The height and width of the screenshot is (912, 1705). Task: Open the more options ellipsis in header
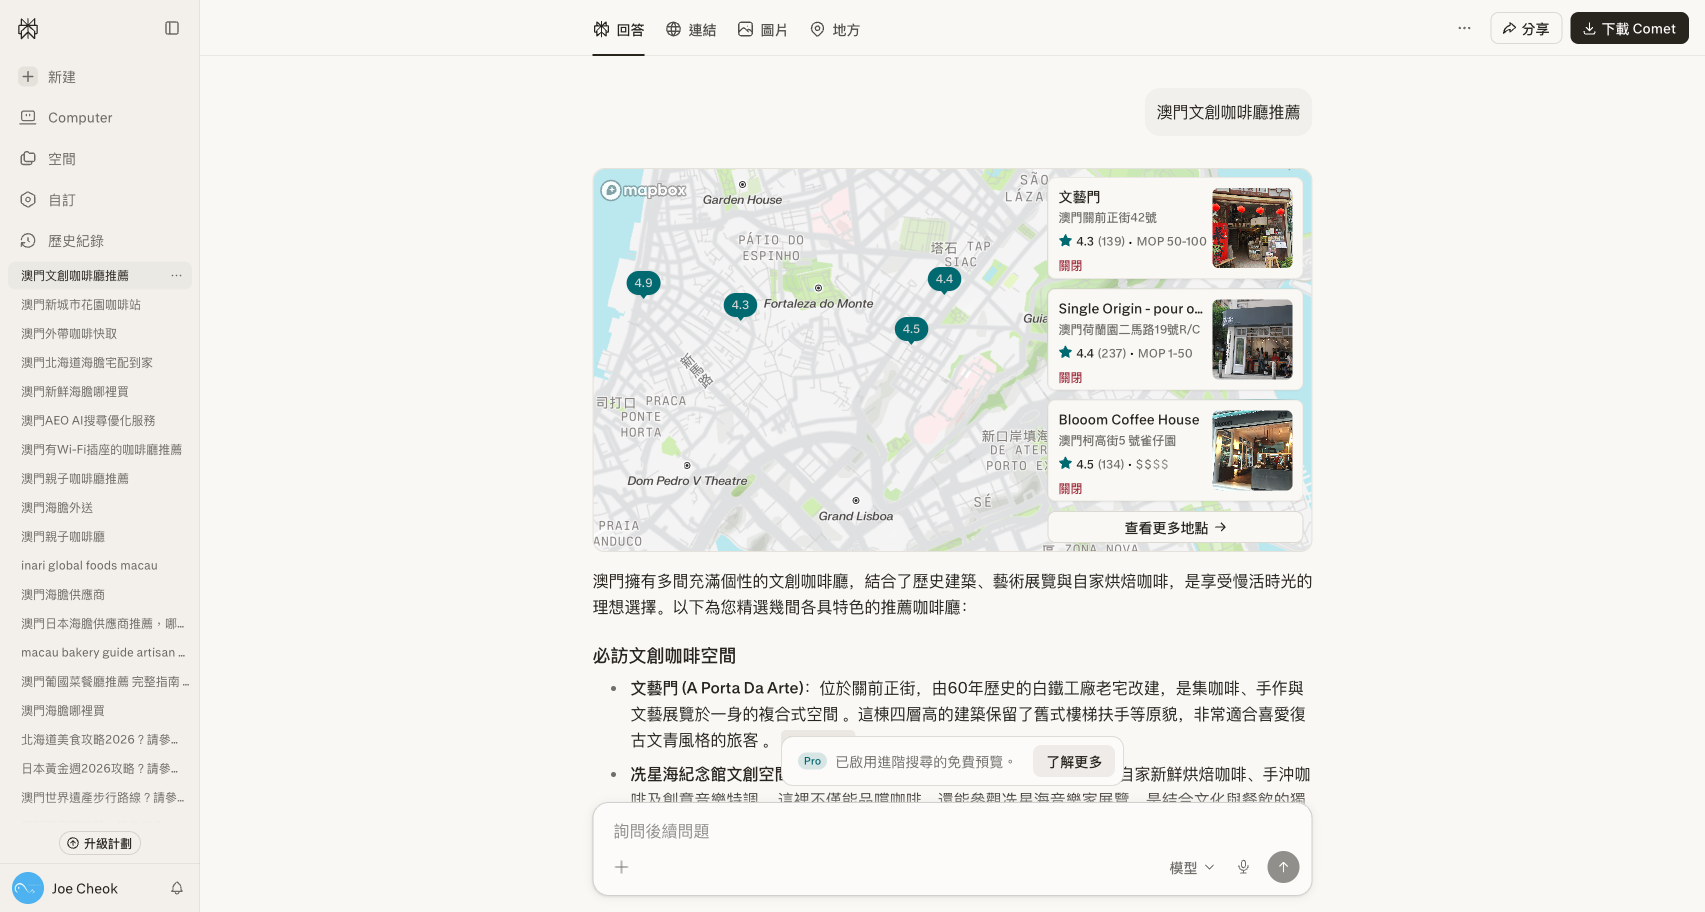1464,28
